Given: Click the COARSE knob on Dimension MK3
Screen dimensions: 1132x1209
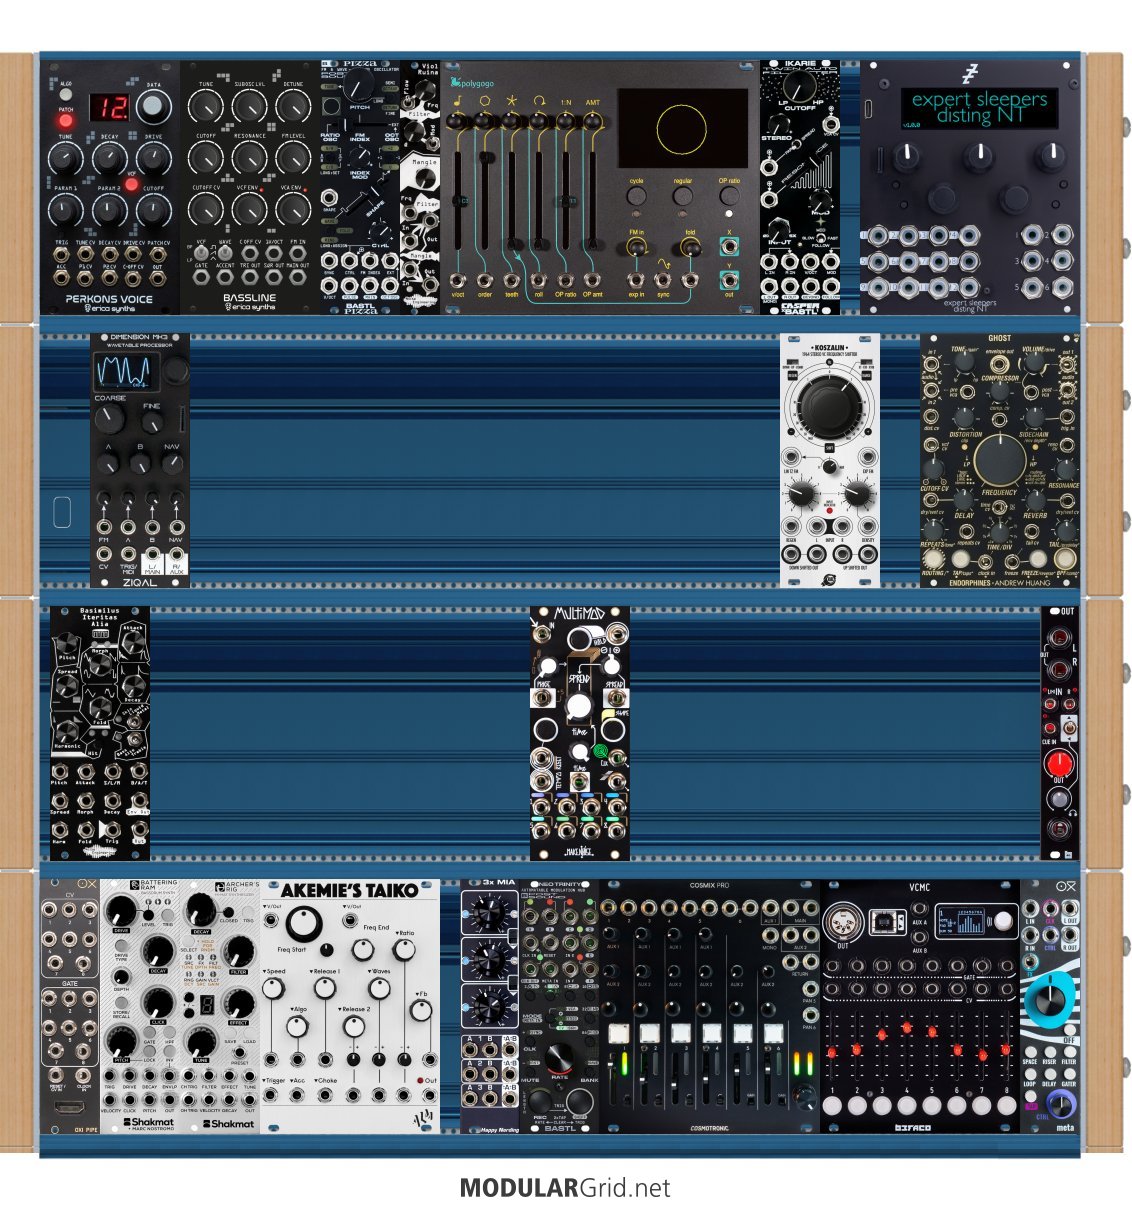Looking at the screenshot, I should point(110,419).
